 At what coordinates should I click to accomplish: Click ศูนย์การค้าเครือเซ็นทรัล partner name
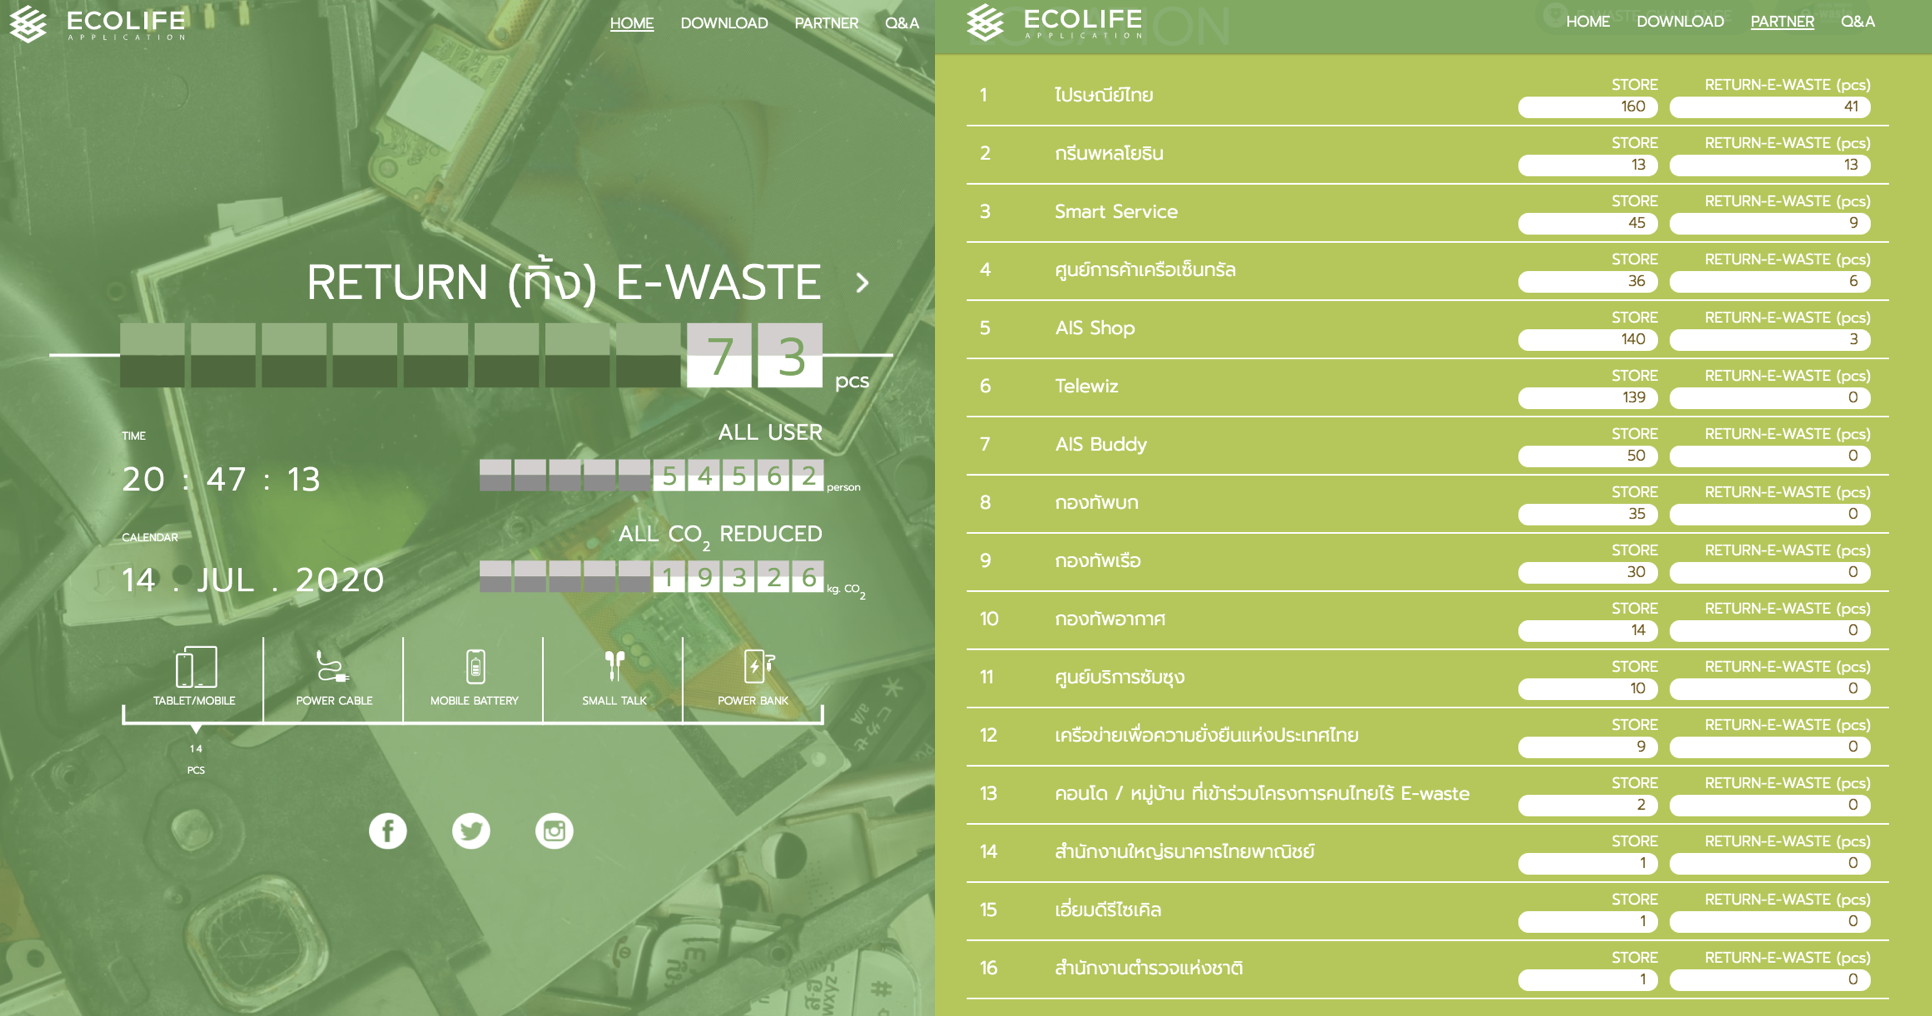tap(1145, 270)
